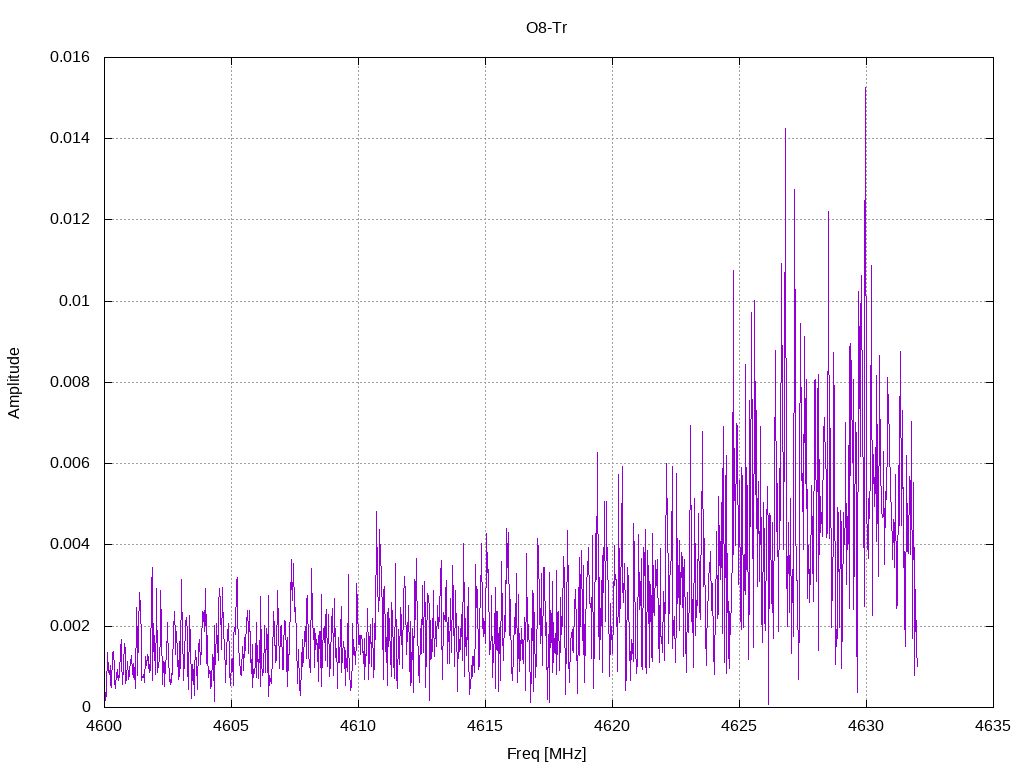1024x768 pixels.
Task: Click x-axis tick label 4630
Action: pos(867,726)
